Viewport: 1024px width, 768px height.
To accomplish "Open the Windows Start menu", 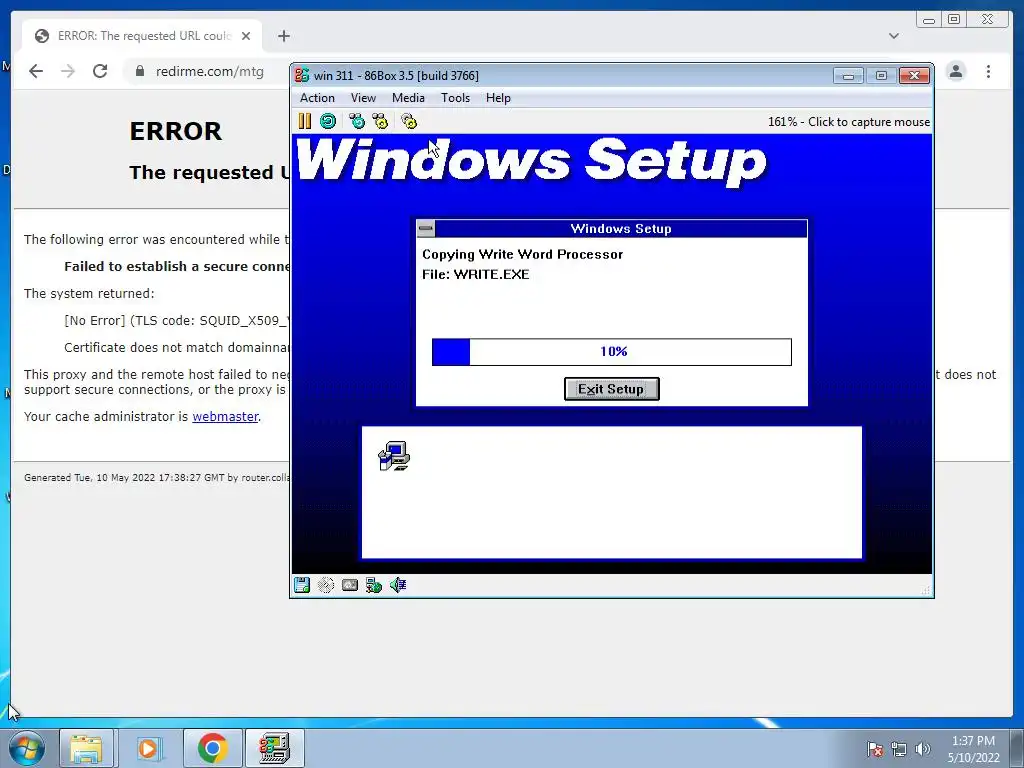I will point(25,748).
